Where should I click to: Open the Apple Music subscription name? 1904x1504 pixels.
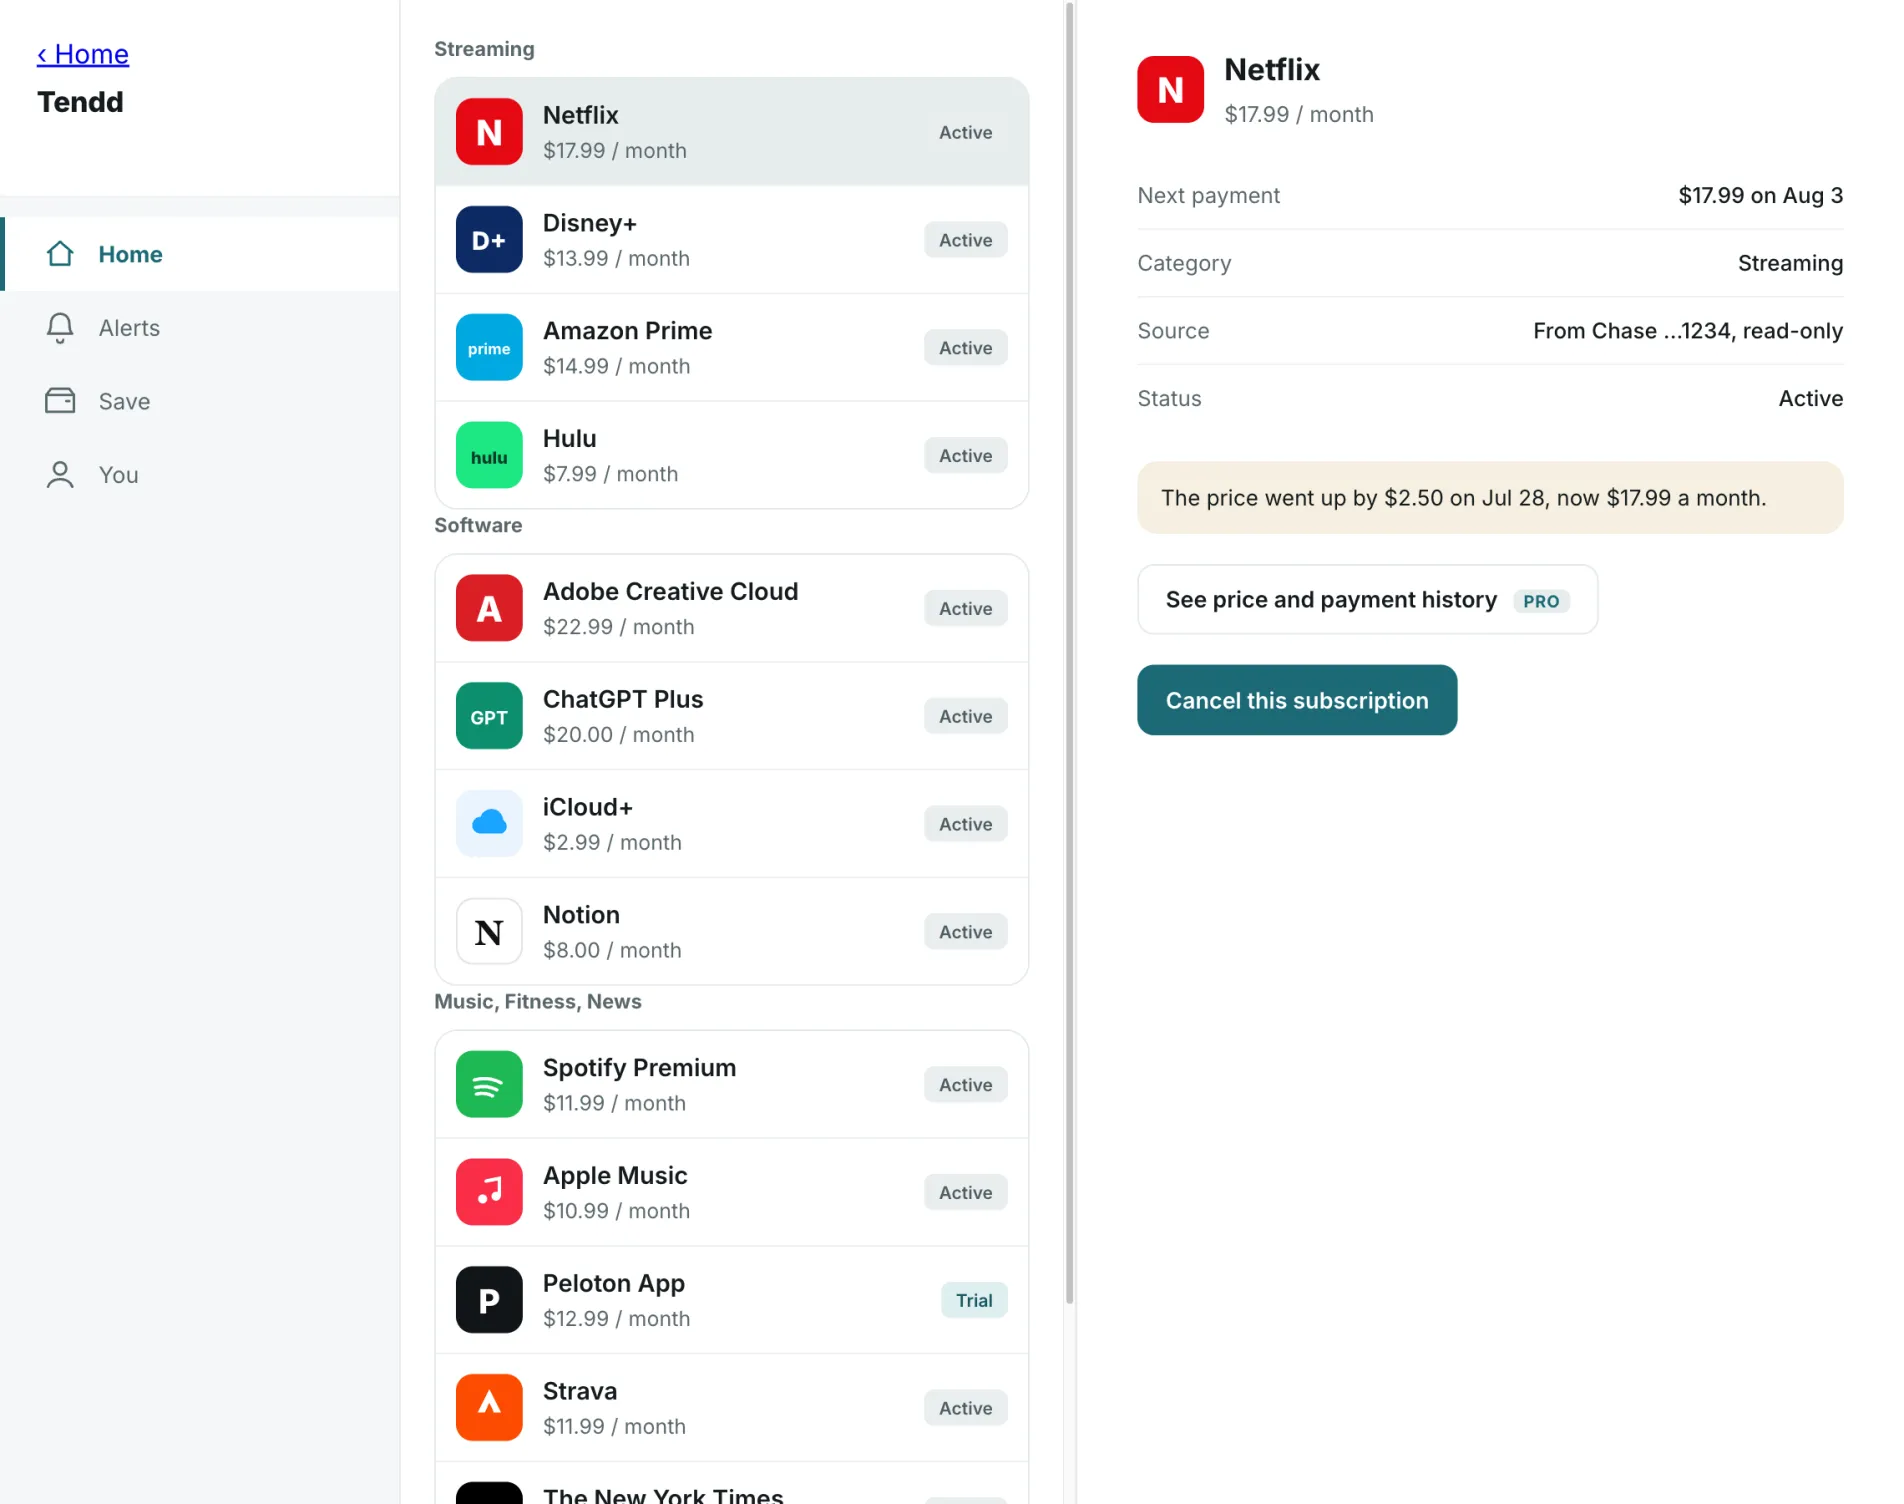(615, 1176)
